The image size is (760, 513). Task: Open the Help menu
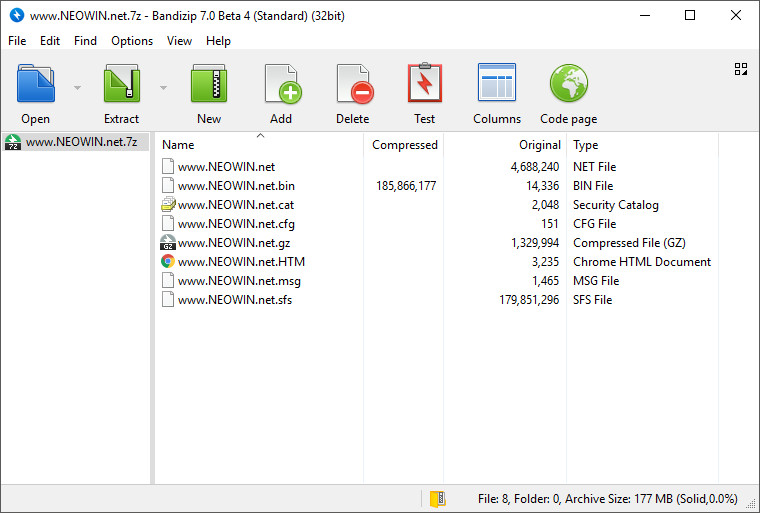click(x=218, y=41)
